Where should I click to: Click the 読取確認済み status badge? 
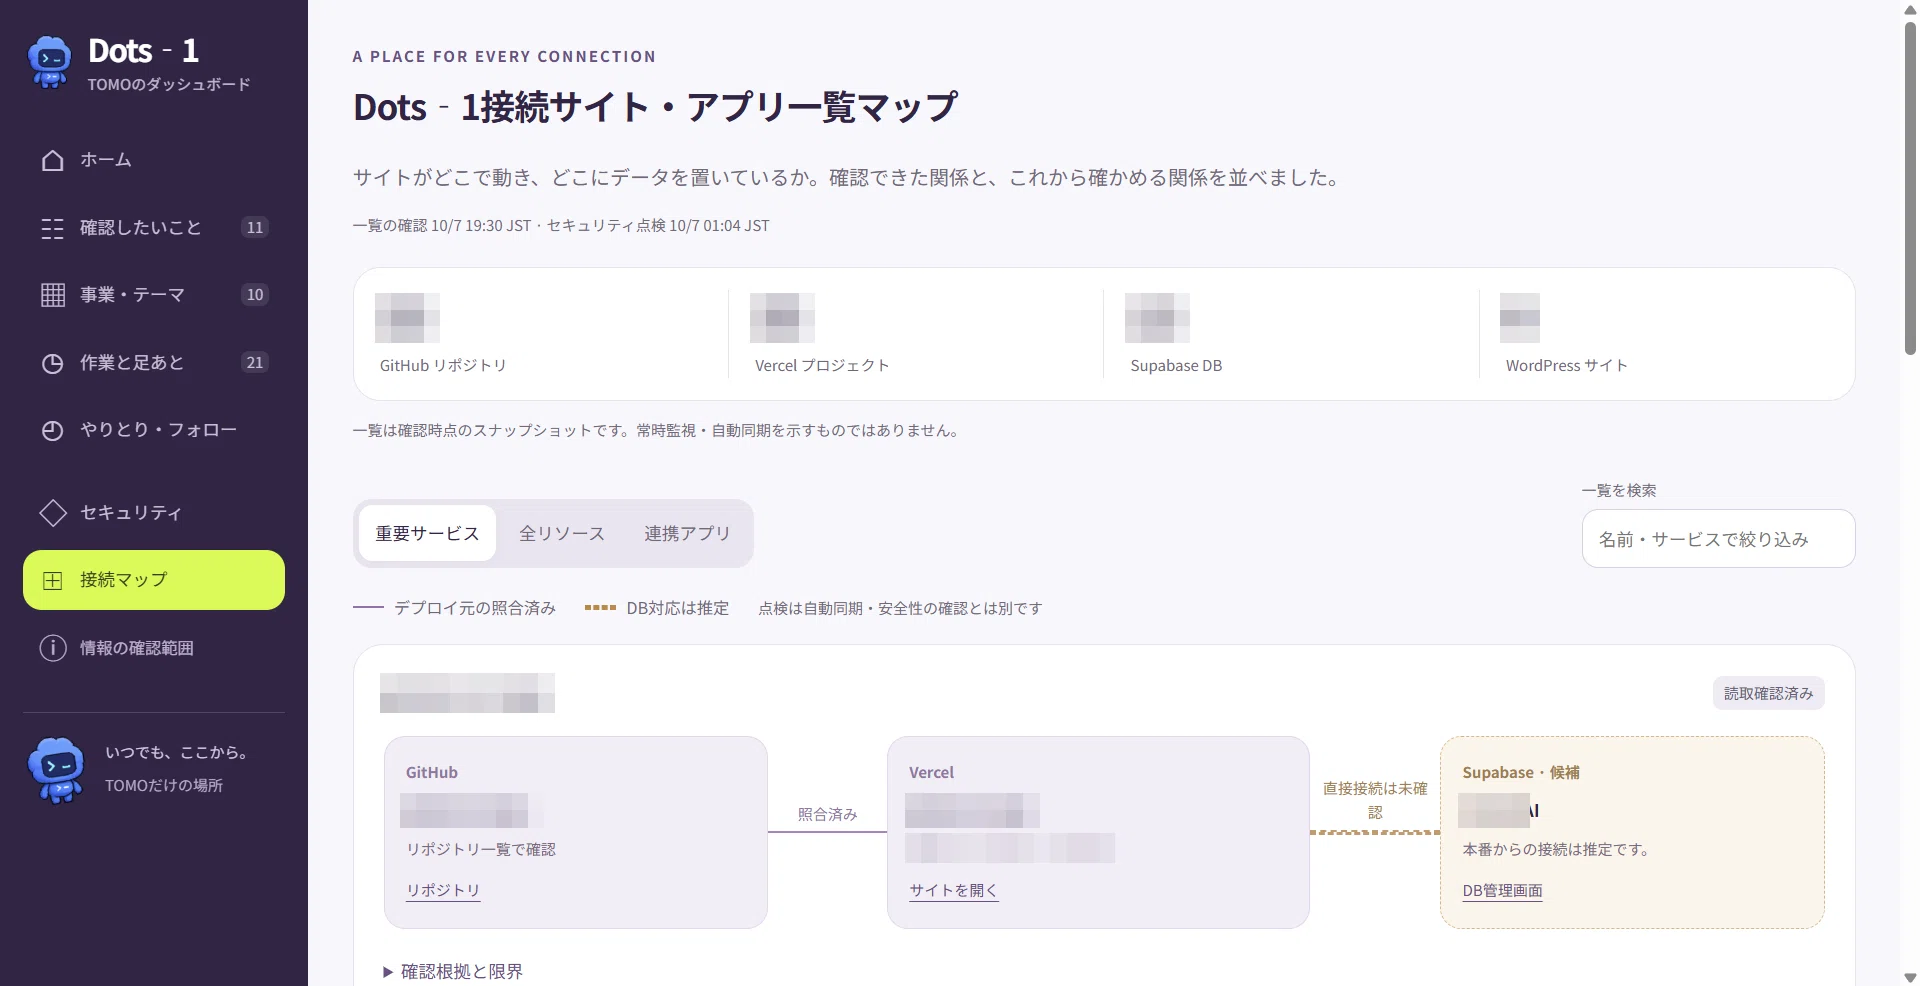click(x=1768, y=693)
